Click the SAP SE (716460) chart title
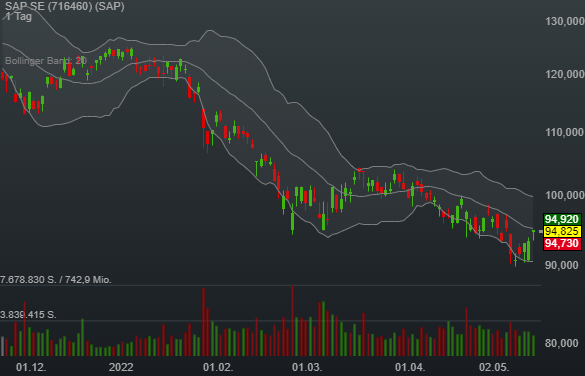 (x=65, y=6)
